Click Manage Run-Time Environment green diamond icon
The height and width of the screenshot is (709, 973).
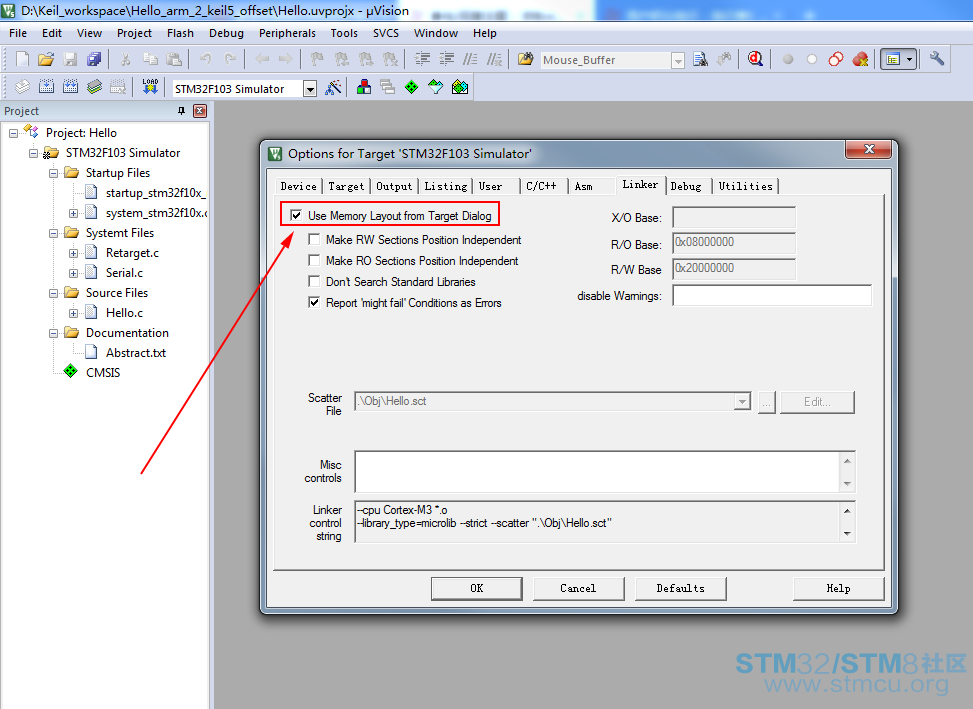pos(411,87)
